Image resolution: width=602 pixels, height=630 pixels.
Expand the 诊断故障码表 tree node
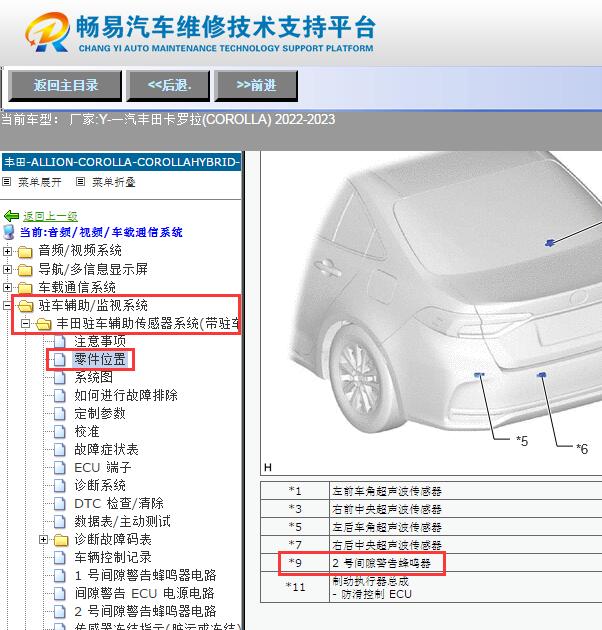tap(43, 540)
